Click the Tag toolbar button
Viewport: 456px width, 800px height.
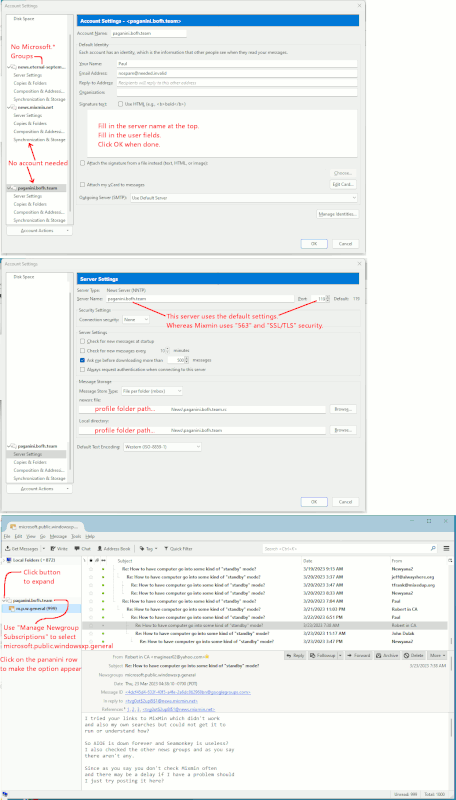pyautogui.click(x=147, y=548)
